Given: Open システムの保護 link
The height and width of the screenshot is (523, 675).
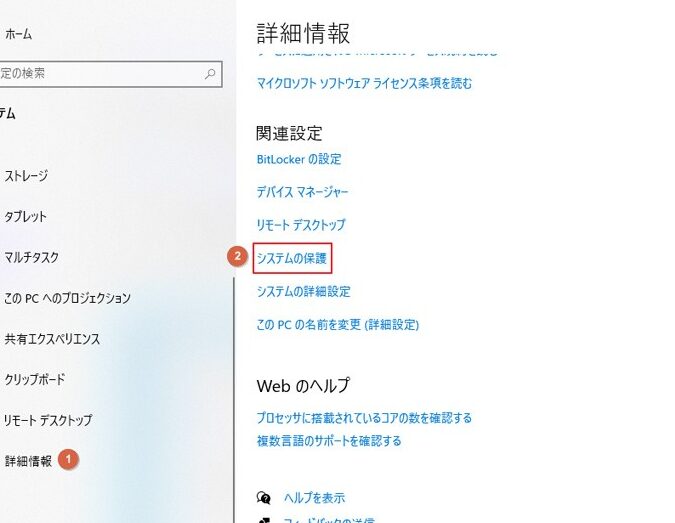Looking at the screenshot, I should coord(292,258).
